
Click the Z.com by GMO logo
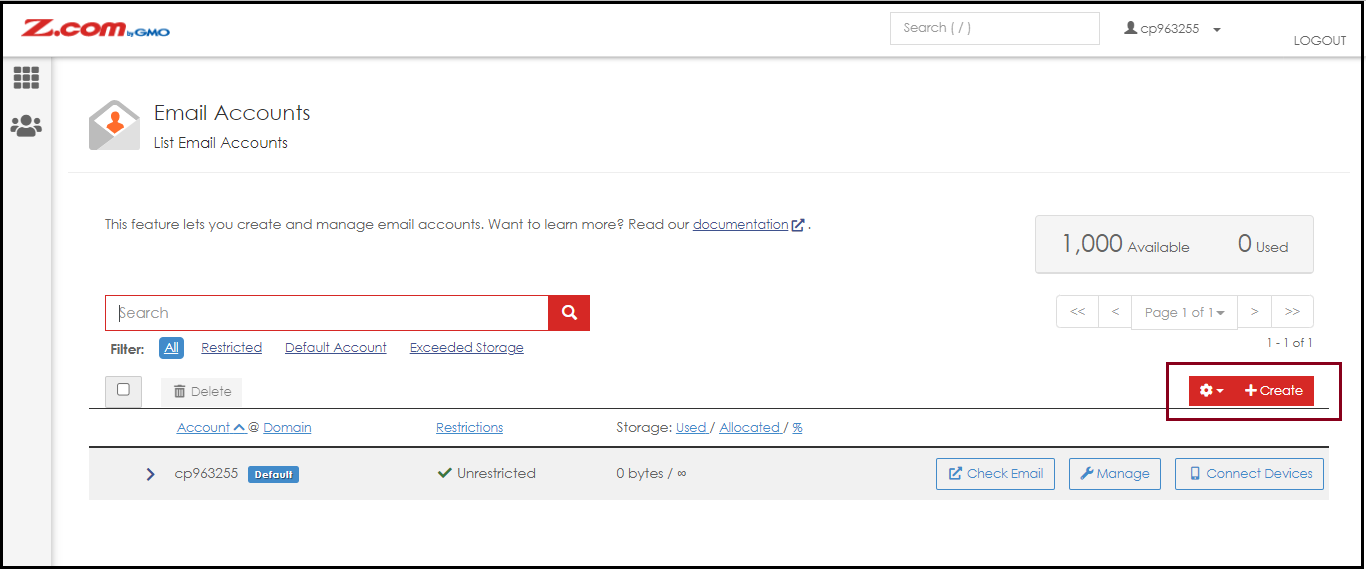[96, 29]
